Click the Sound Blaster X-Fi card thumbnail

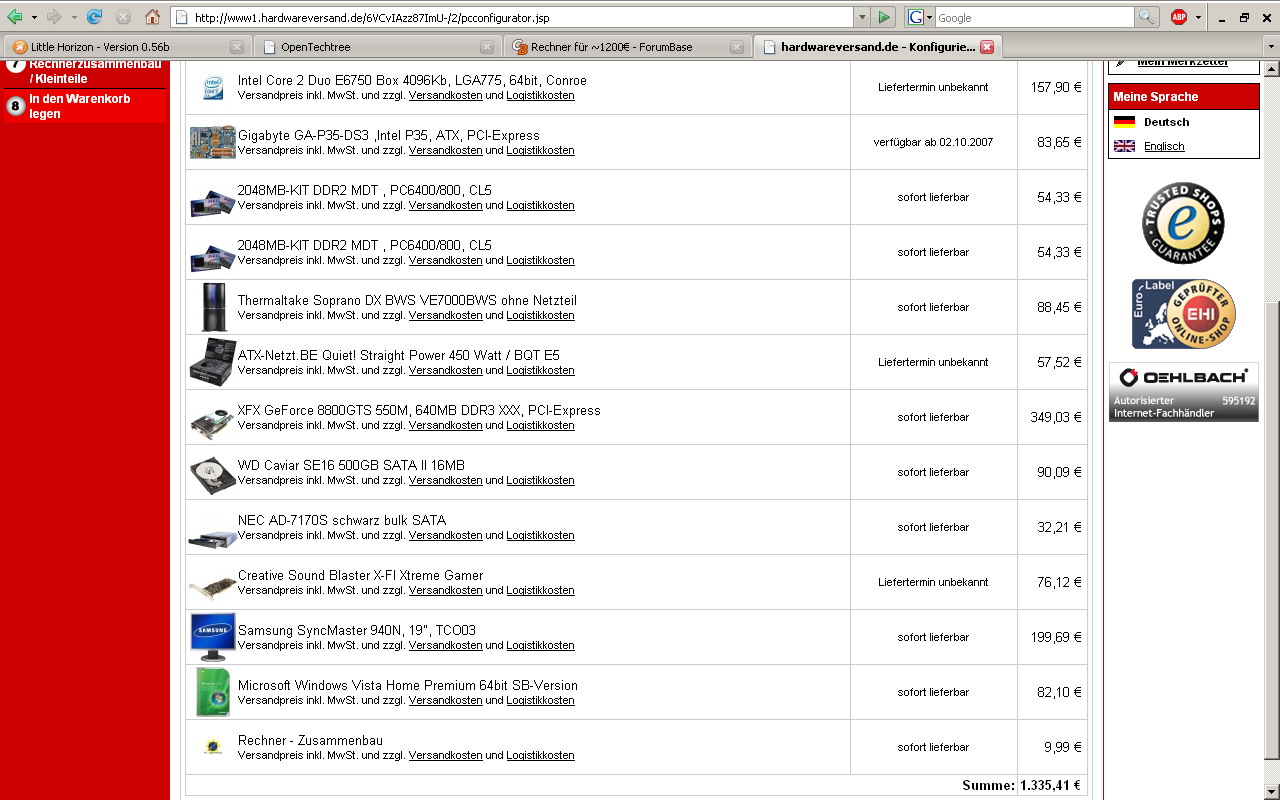click(x=212, y=587)
